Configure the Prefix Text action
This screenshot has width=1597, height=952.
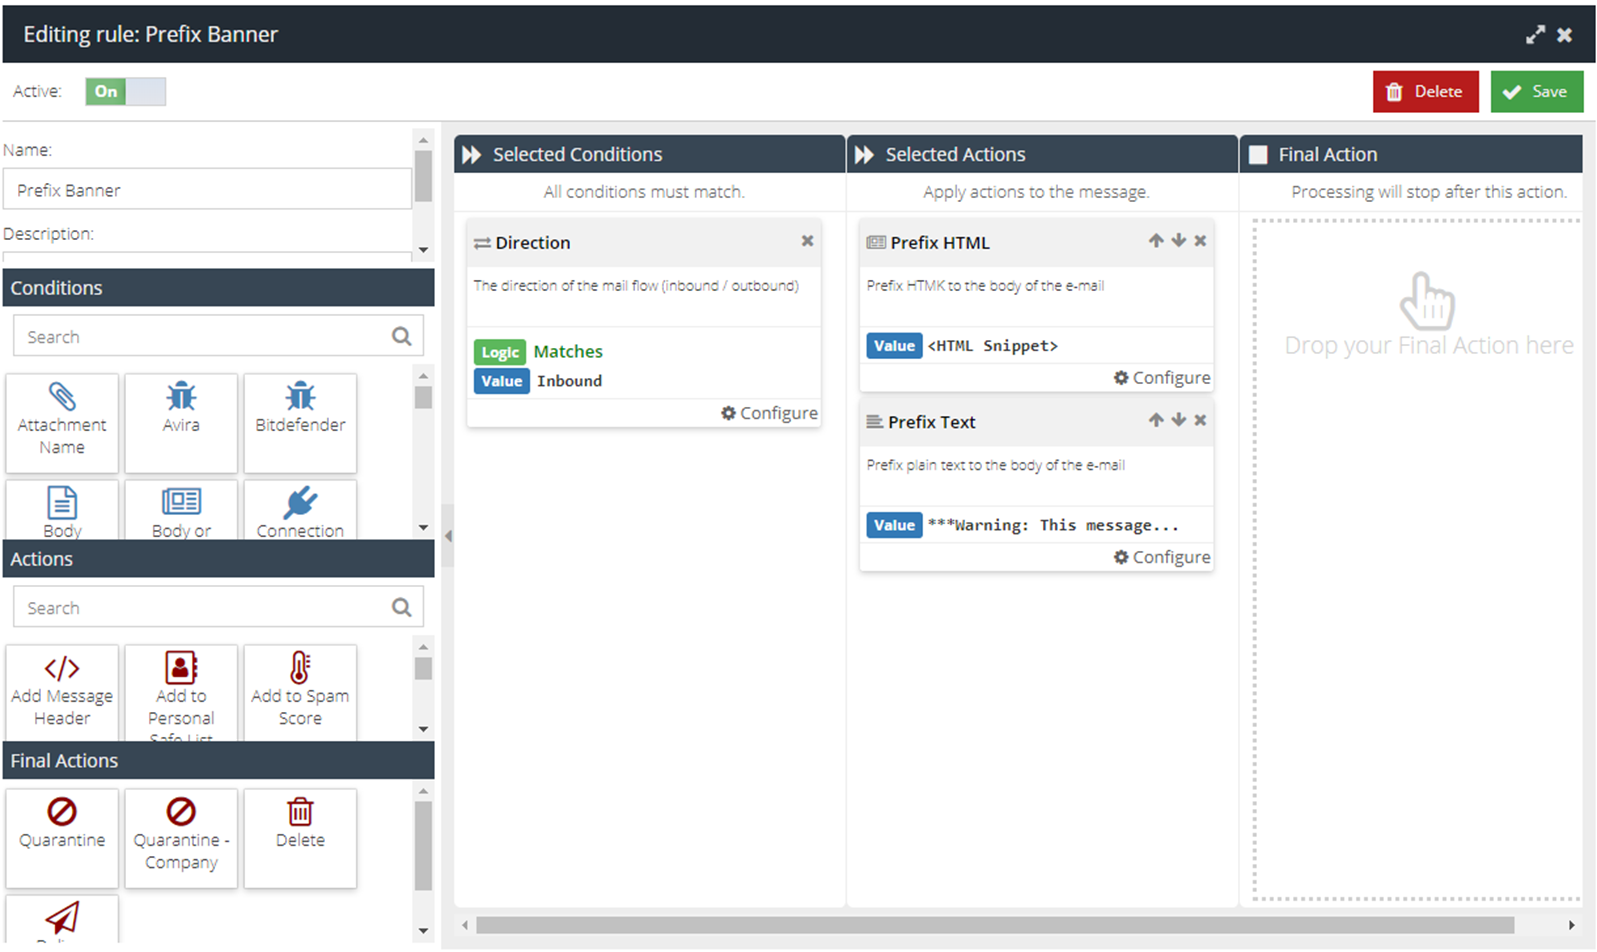1162,557
